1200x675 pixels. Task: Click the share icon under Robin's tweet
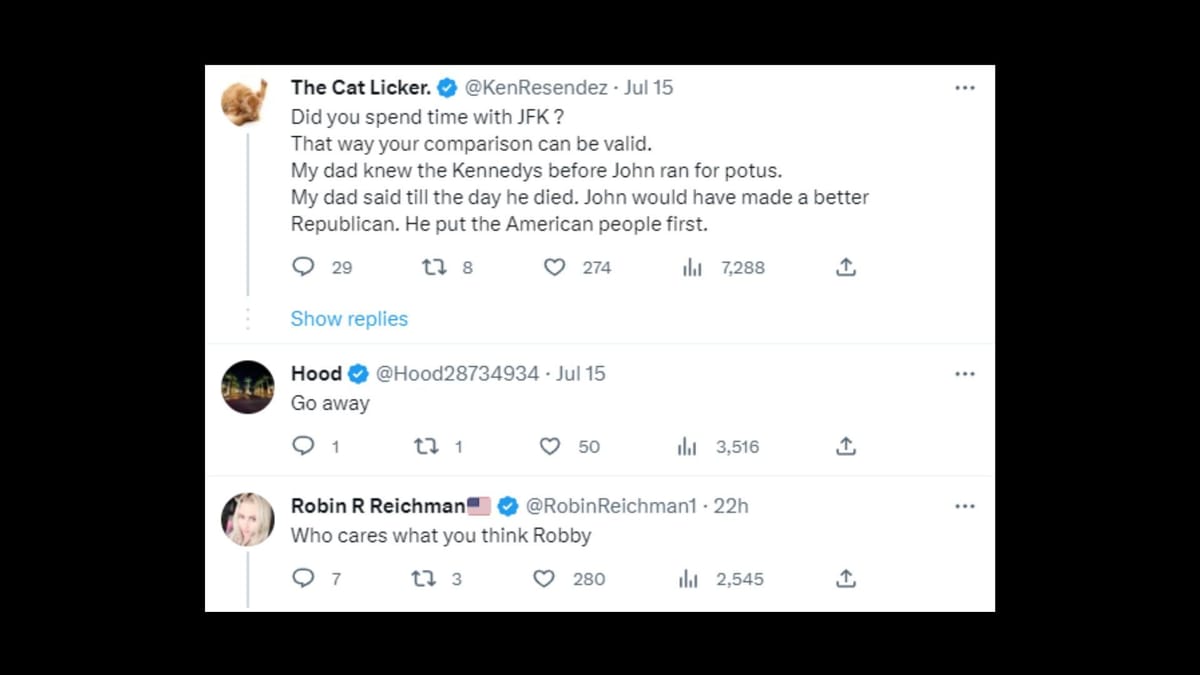845,578
